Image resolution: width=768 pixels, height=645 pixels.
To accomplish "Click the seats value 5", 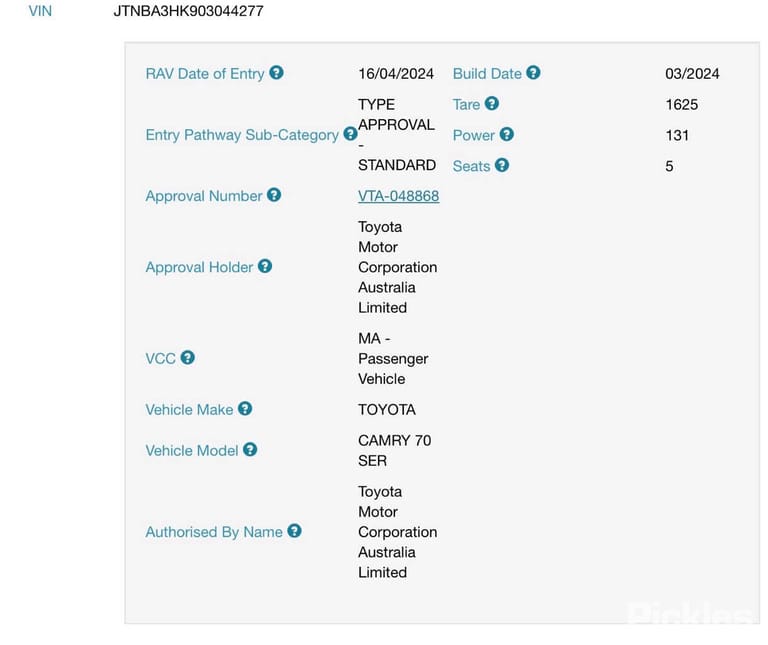I will coord(669,166).
